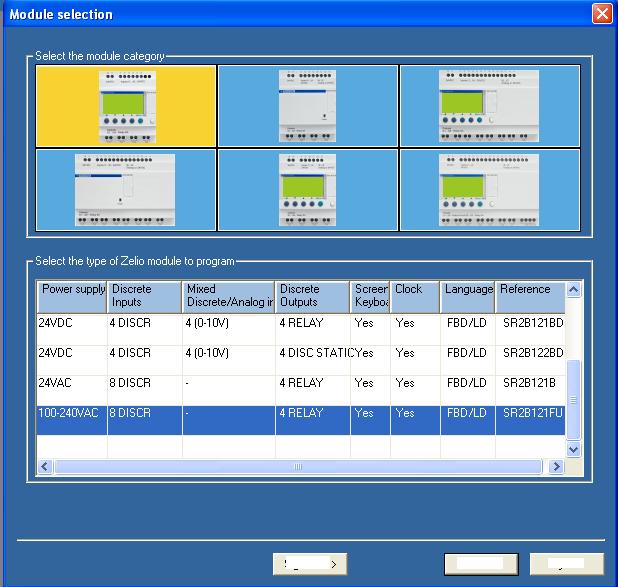The height and width of the screenshot is (587, 618).
Task: Click the Discrete Outputs column header
Action: pyautogui.click(x=313, y=297)
